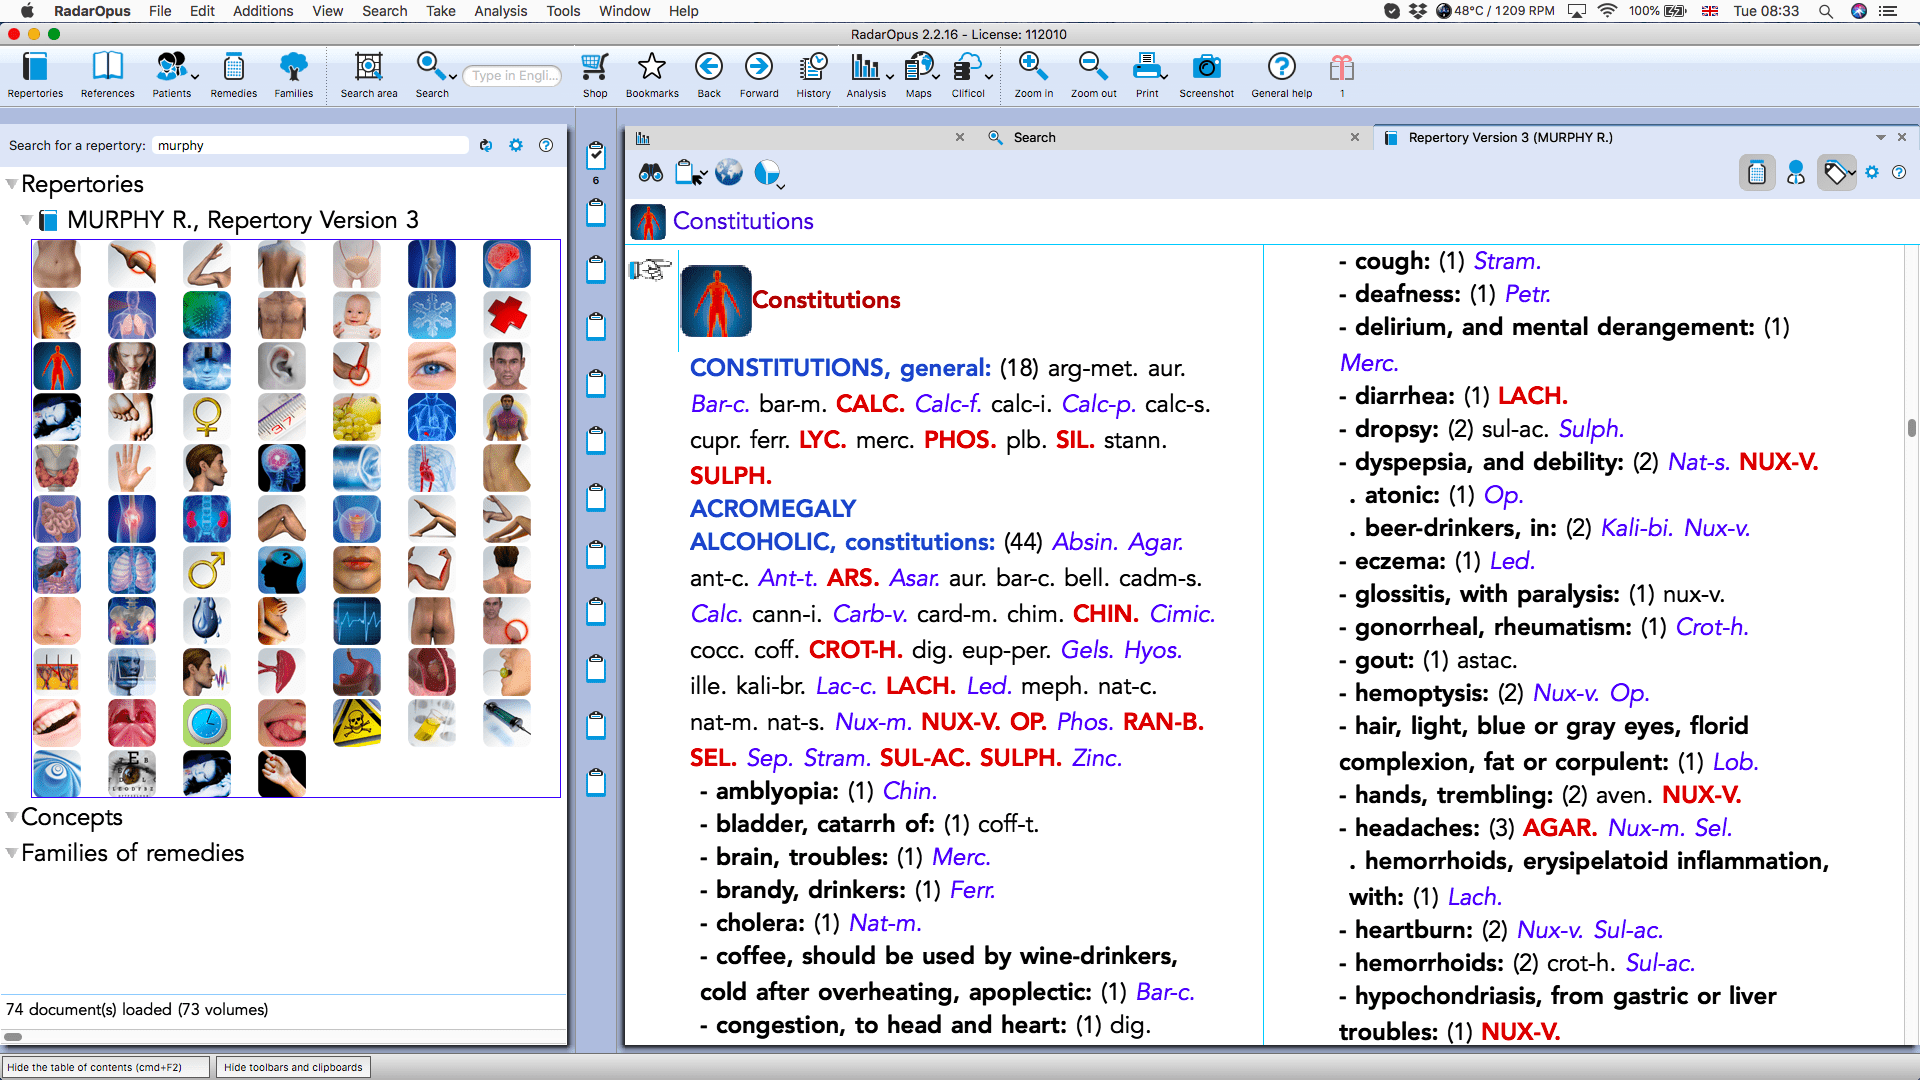Click the Zoom in magnifier
This screenshot has width=1920, height=1080.
click(1033, 75)
